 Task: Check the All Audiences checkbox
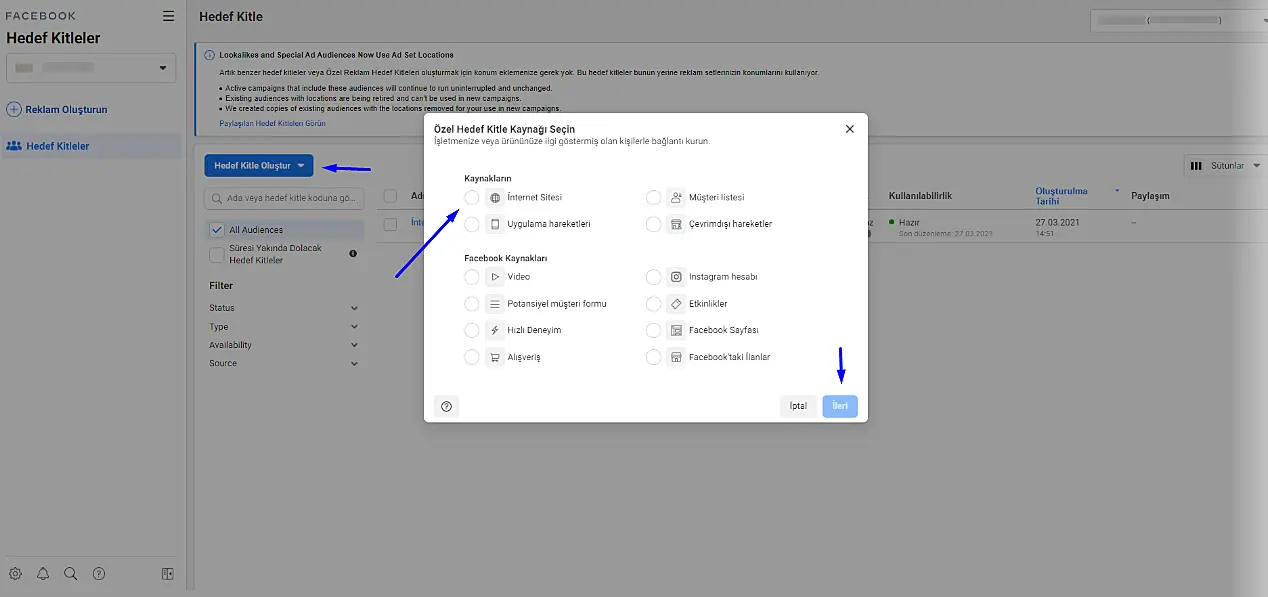pyautogui.click(x=216, y=230)
